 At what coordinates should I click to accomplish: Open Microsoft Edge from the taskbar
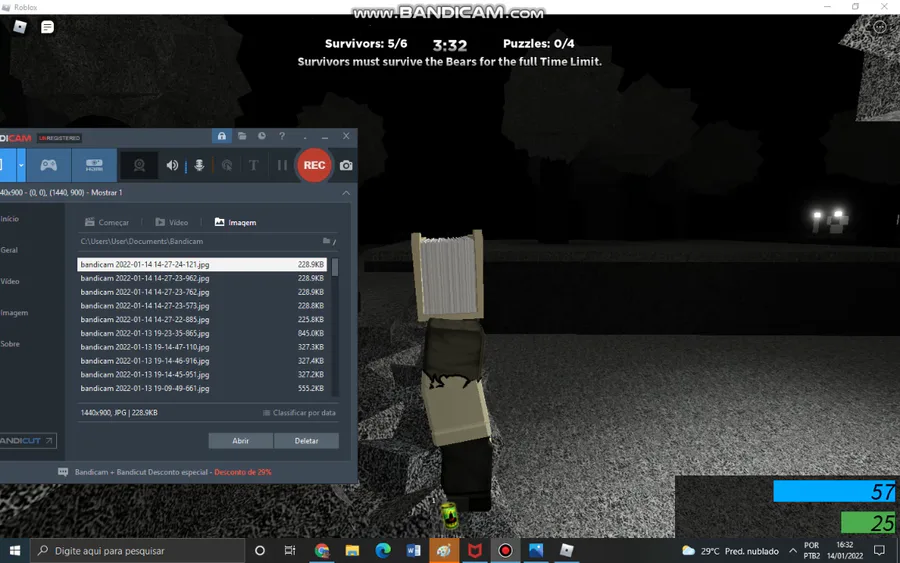383,551
